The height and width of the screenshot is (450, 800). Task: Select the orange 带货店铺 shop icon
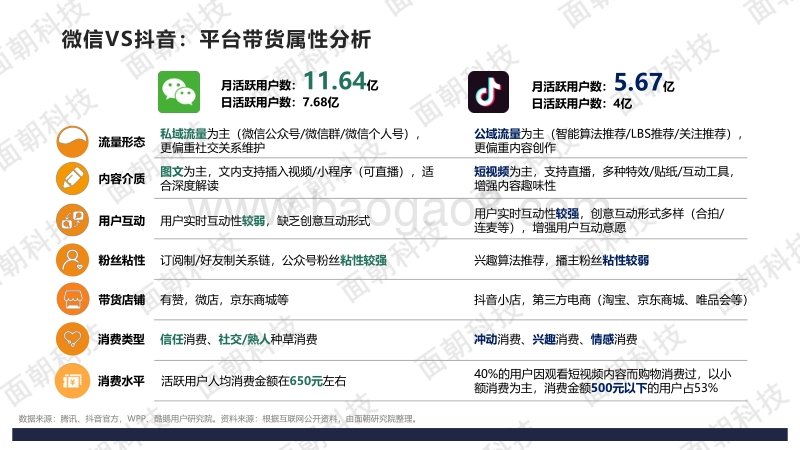(72, 299)
